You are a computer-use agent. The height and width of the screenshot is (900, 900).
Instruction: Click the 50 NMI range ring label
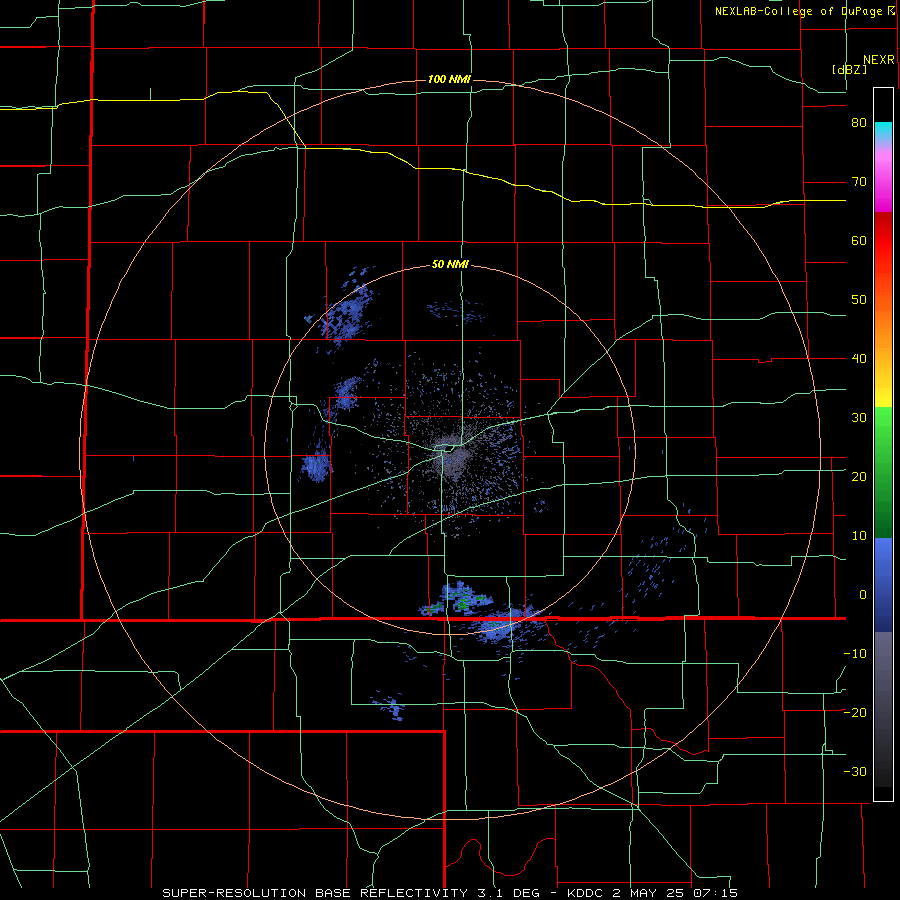pos(450,265)
